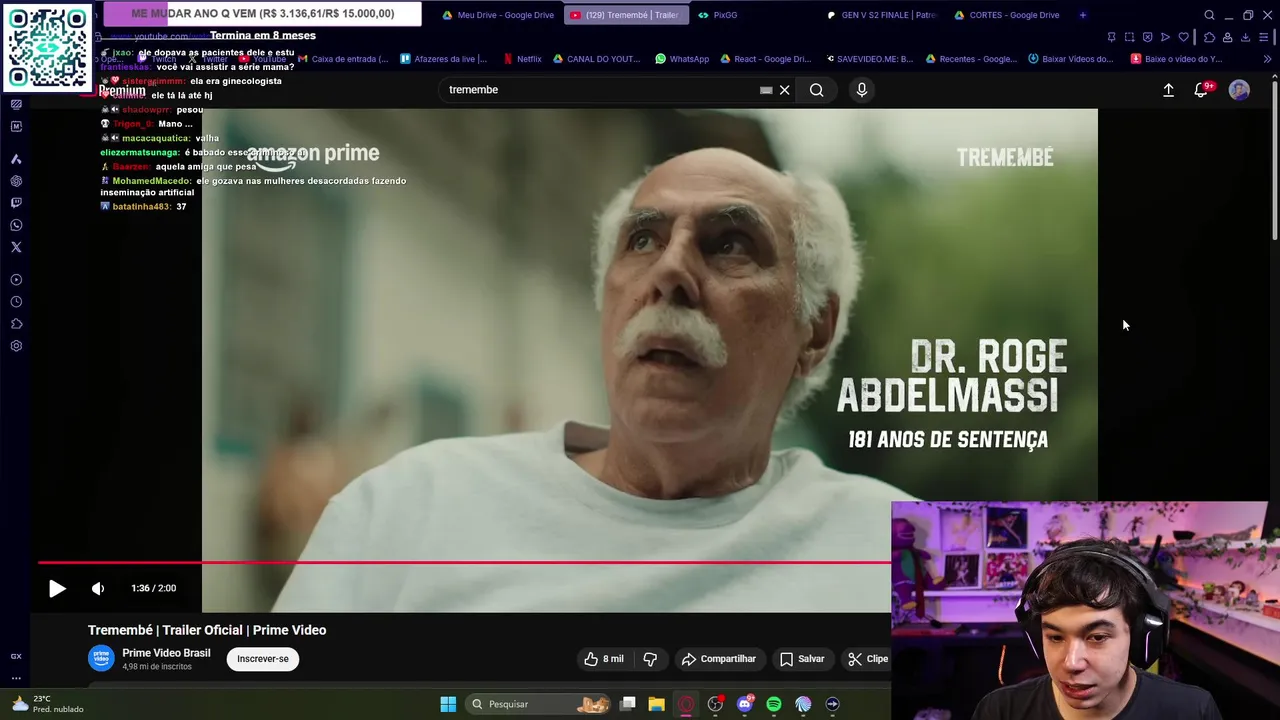Open the on-screen keyboard icon in search
Image resolution: width=1280 pixels, height=720 pixels.
(x=766, y=90)
